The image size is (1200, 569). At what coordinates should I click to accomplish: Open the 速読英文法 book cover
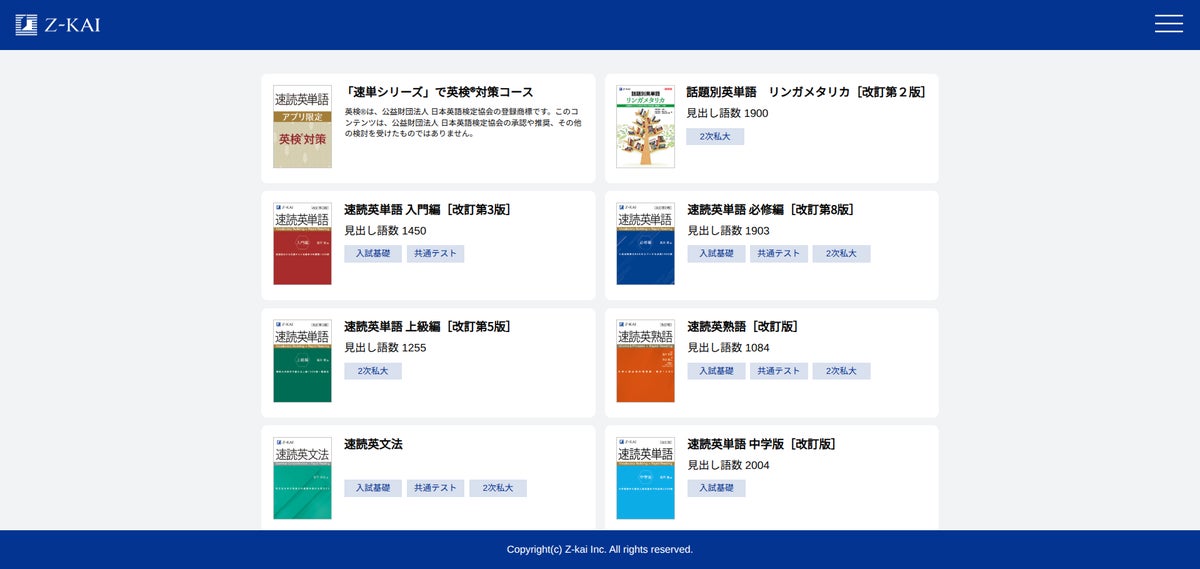pos(302,478)
